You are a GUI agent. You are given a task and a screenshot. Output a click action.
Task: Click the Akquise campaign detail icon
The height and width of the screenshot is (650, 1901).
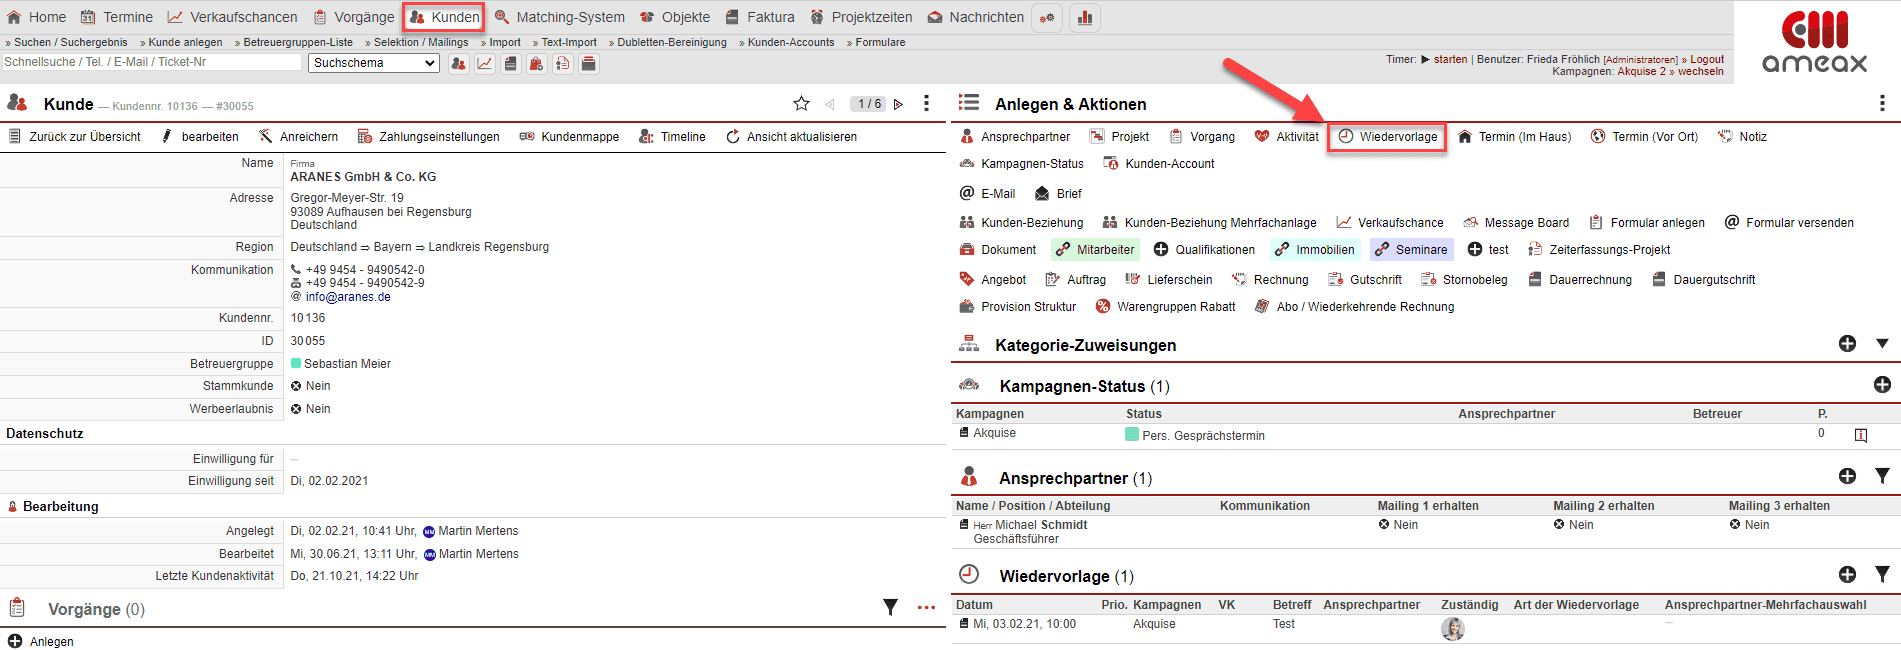1861,435
